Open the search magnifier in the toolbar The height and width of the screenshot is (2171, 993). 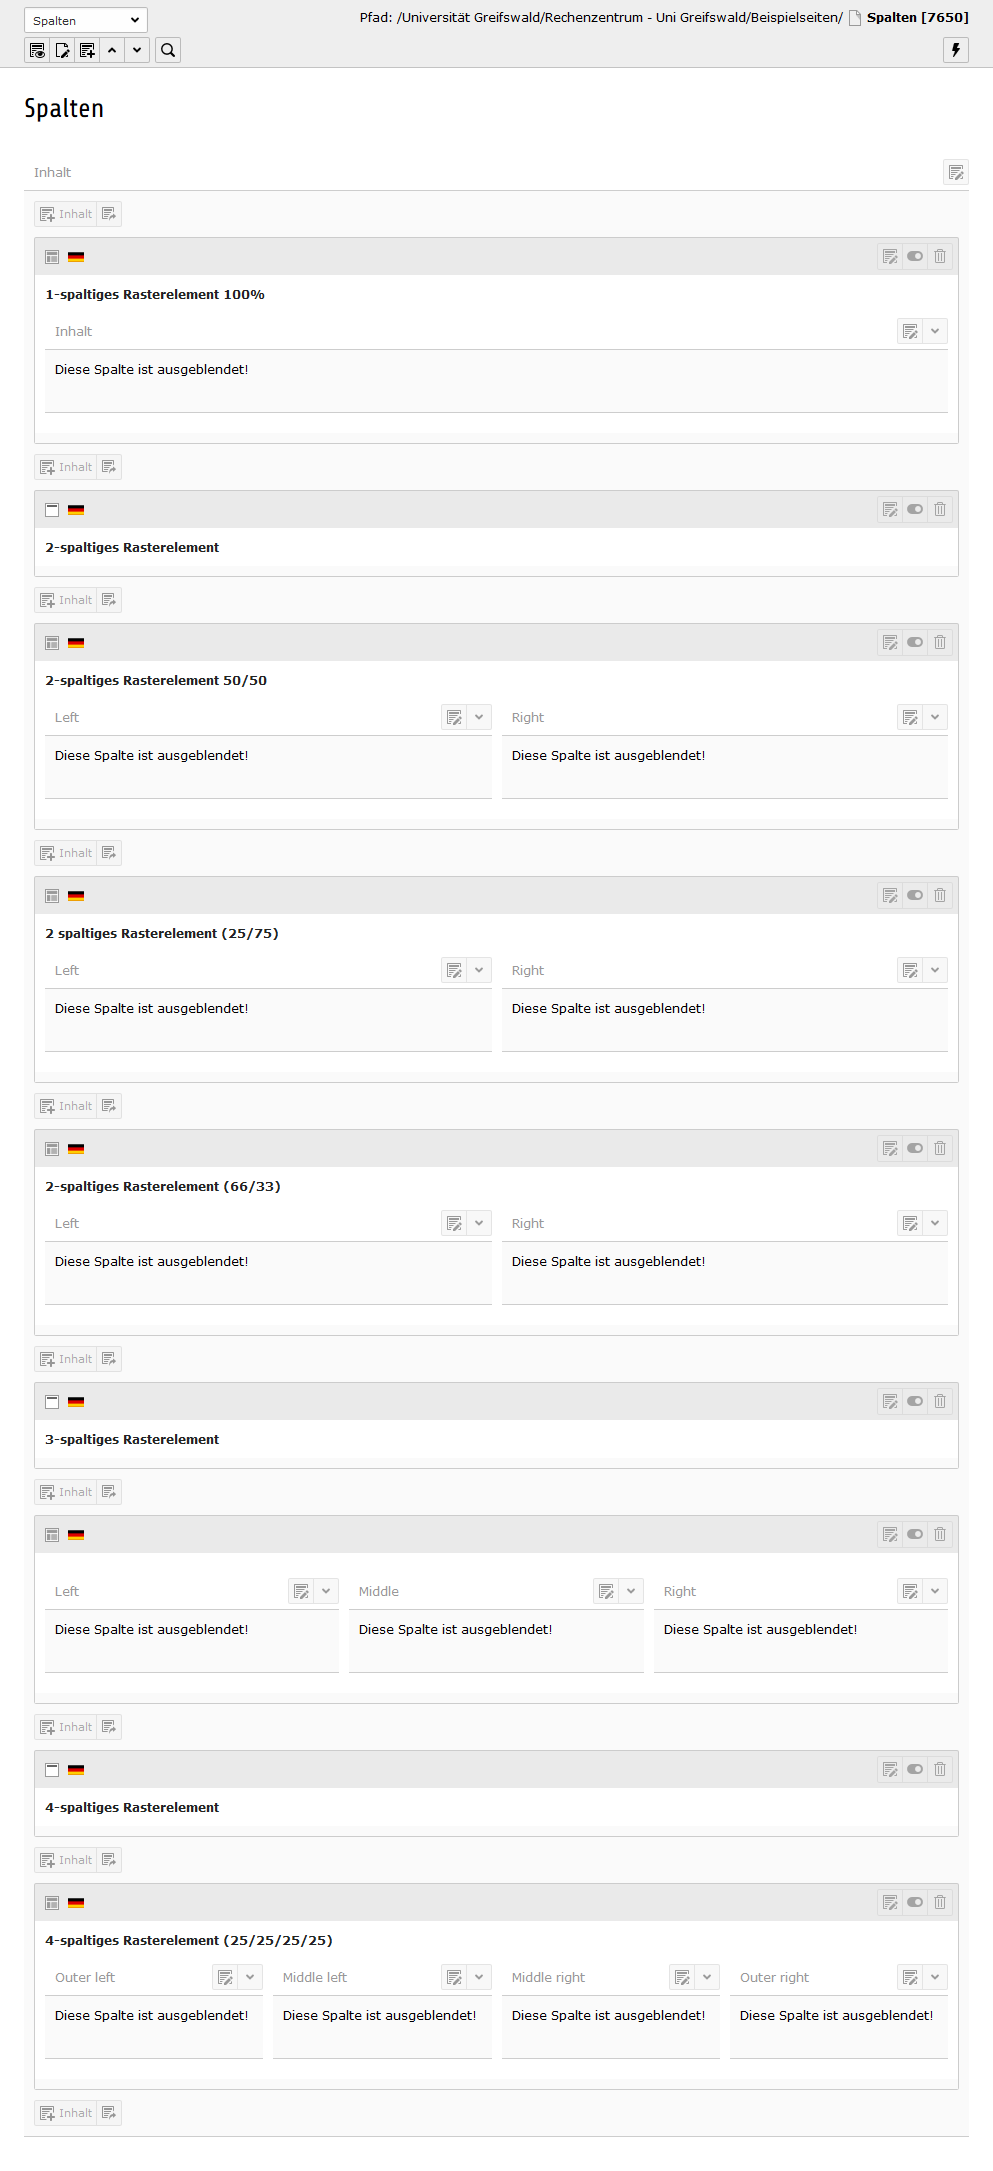[168, 50]
